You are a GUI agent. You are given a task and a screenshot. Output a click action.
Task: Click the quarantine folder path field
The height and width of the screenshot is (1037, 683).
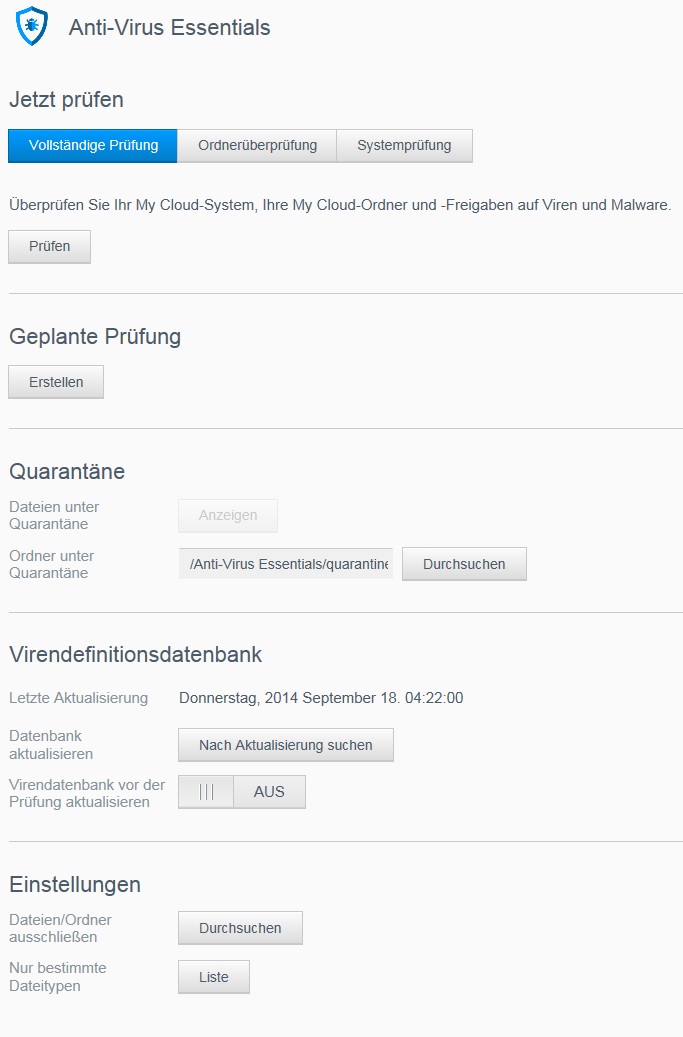click(x=286, y=564)
